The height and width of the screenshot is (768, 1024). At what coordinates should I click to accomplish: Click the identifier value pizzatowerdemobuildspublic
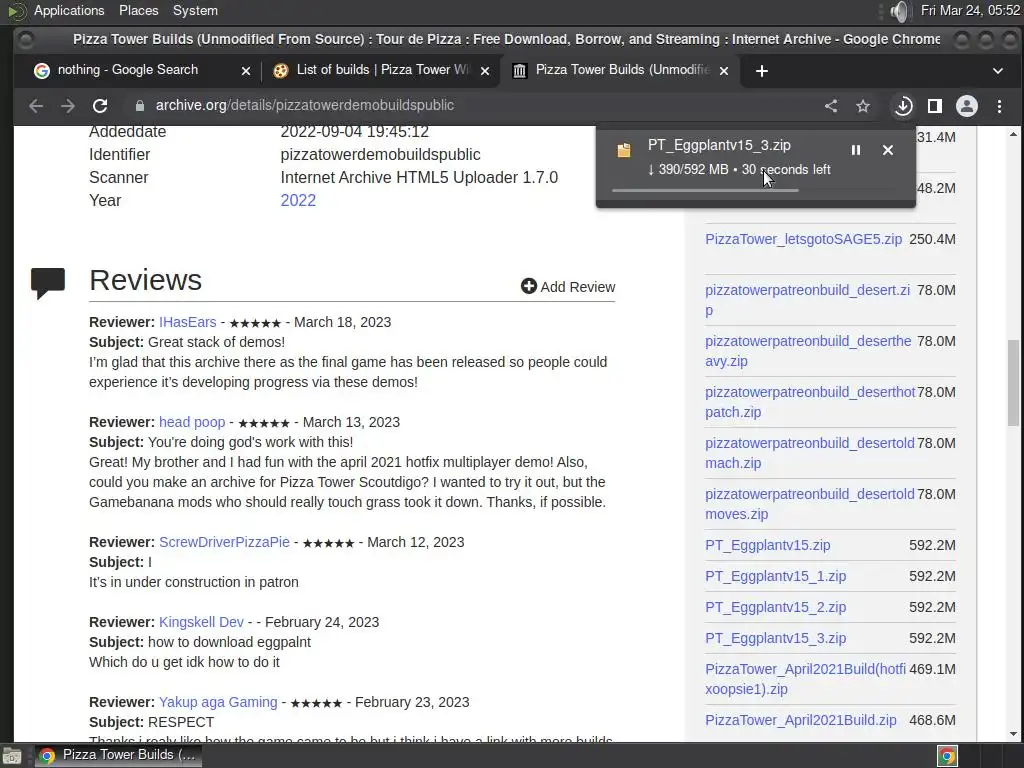point(380,154)
